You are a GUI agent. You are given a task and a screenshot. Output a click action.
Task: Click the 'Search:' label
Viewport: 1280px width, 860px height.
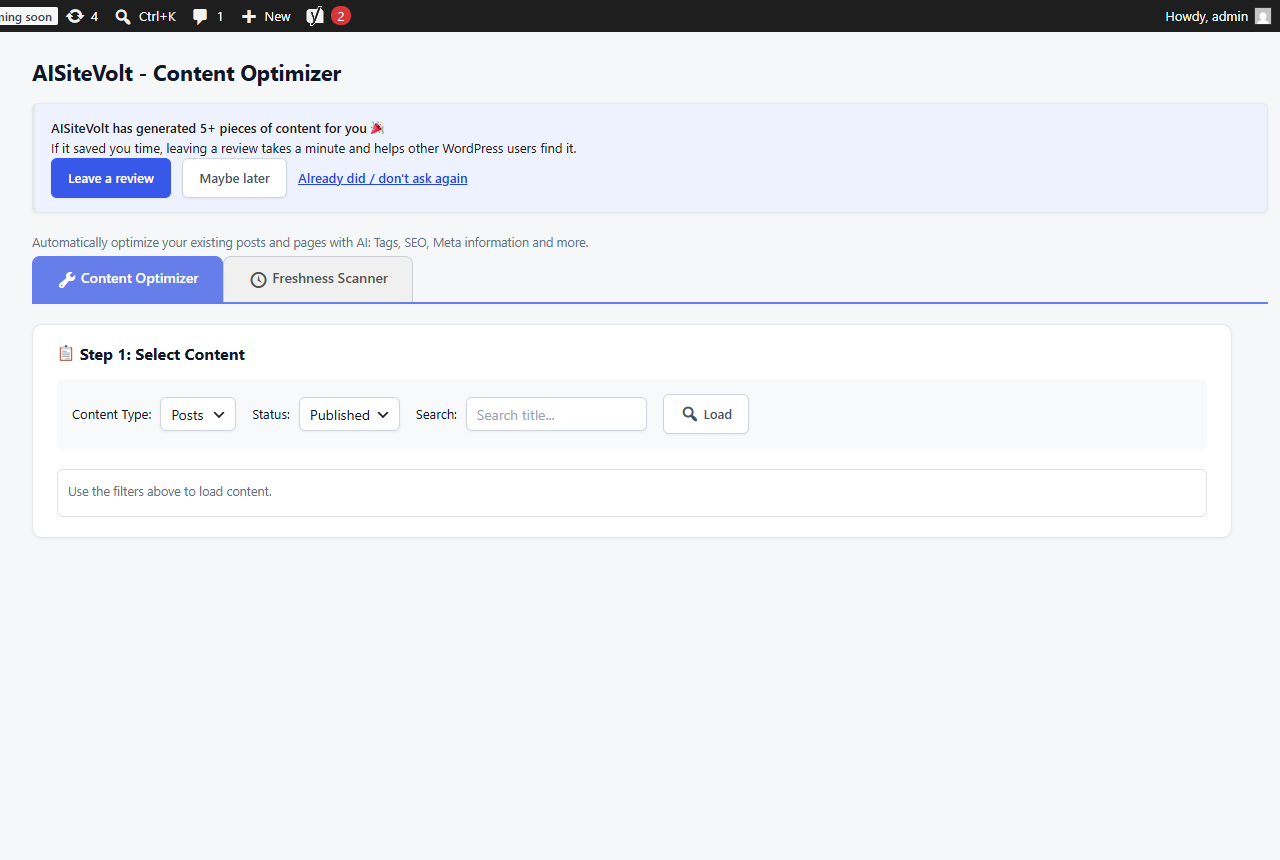(437, 414)
